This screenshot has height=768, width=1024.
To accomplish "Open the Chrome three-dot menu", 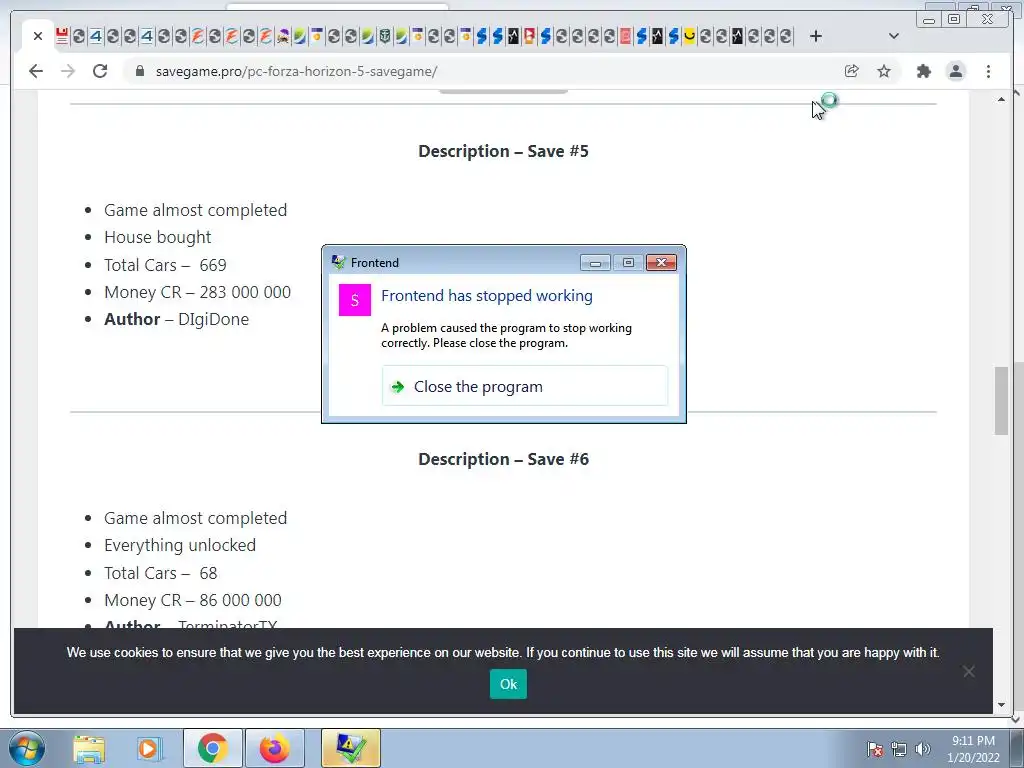I will (x=988, y=71).
